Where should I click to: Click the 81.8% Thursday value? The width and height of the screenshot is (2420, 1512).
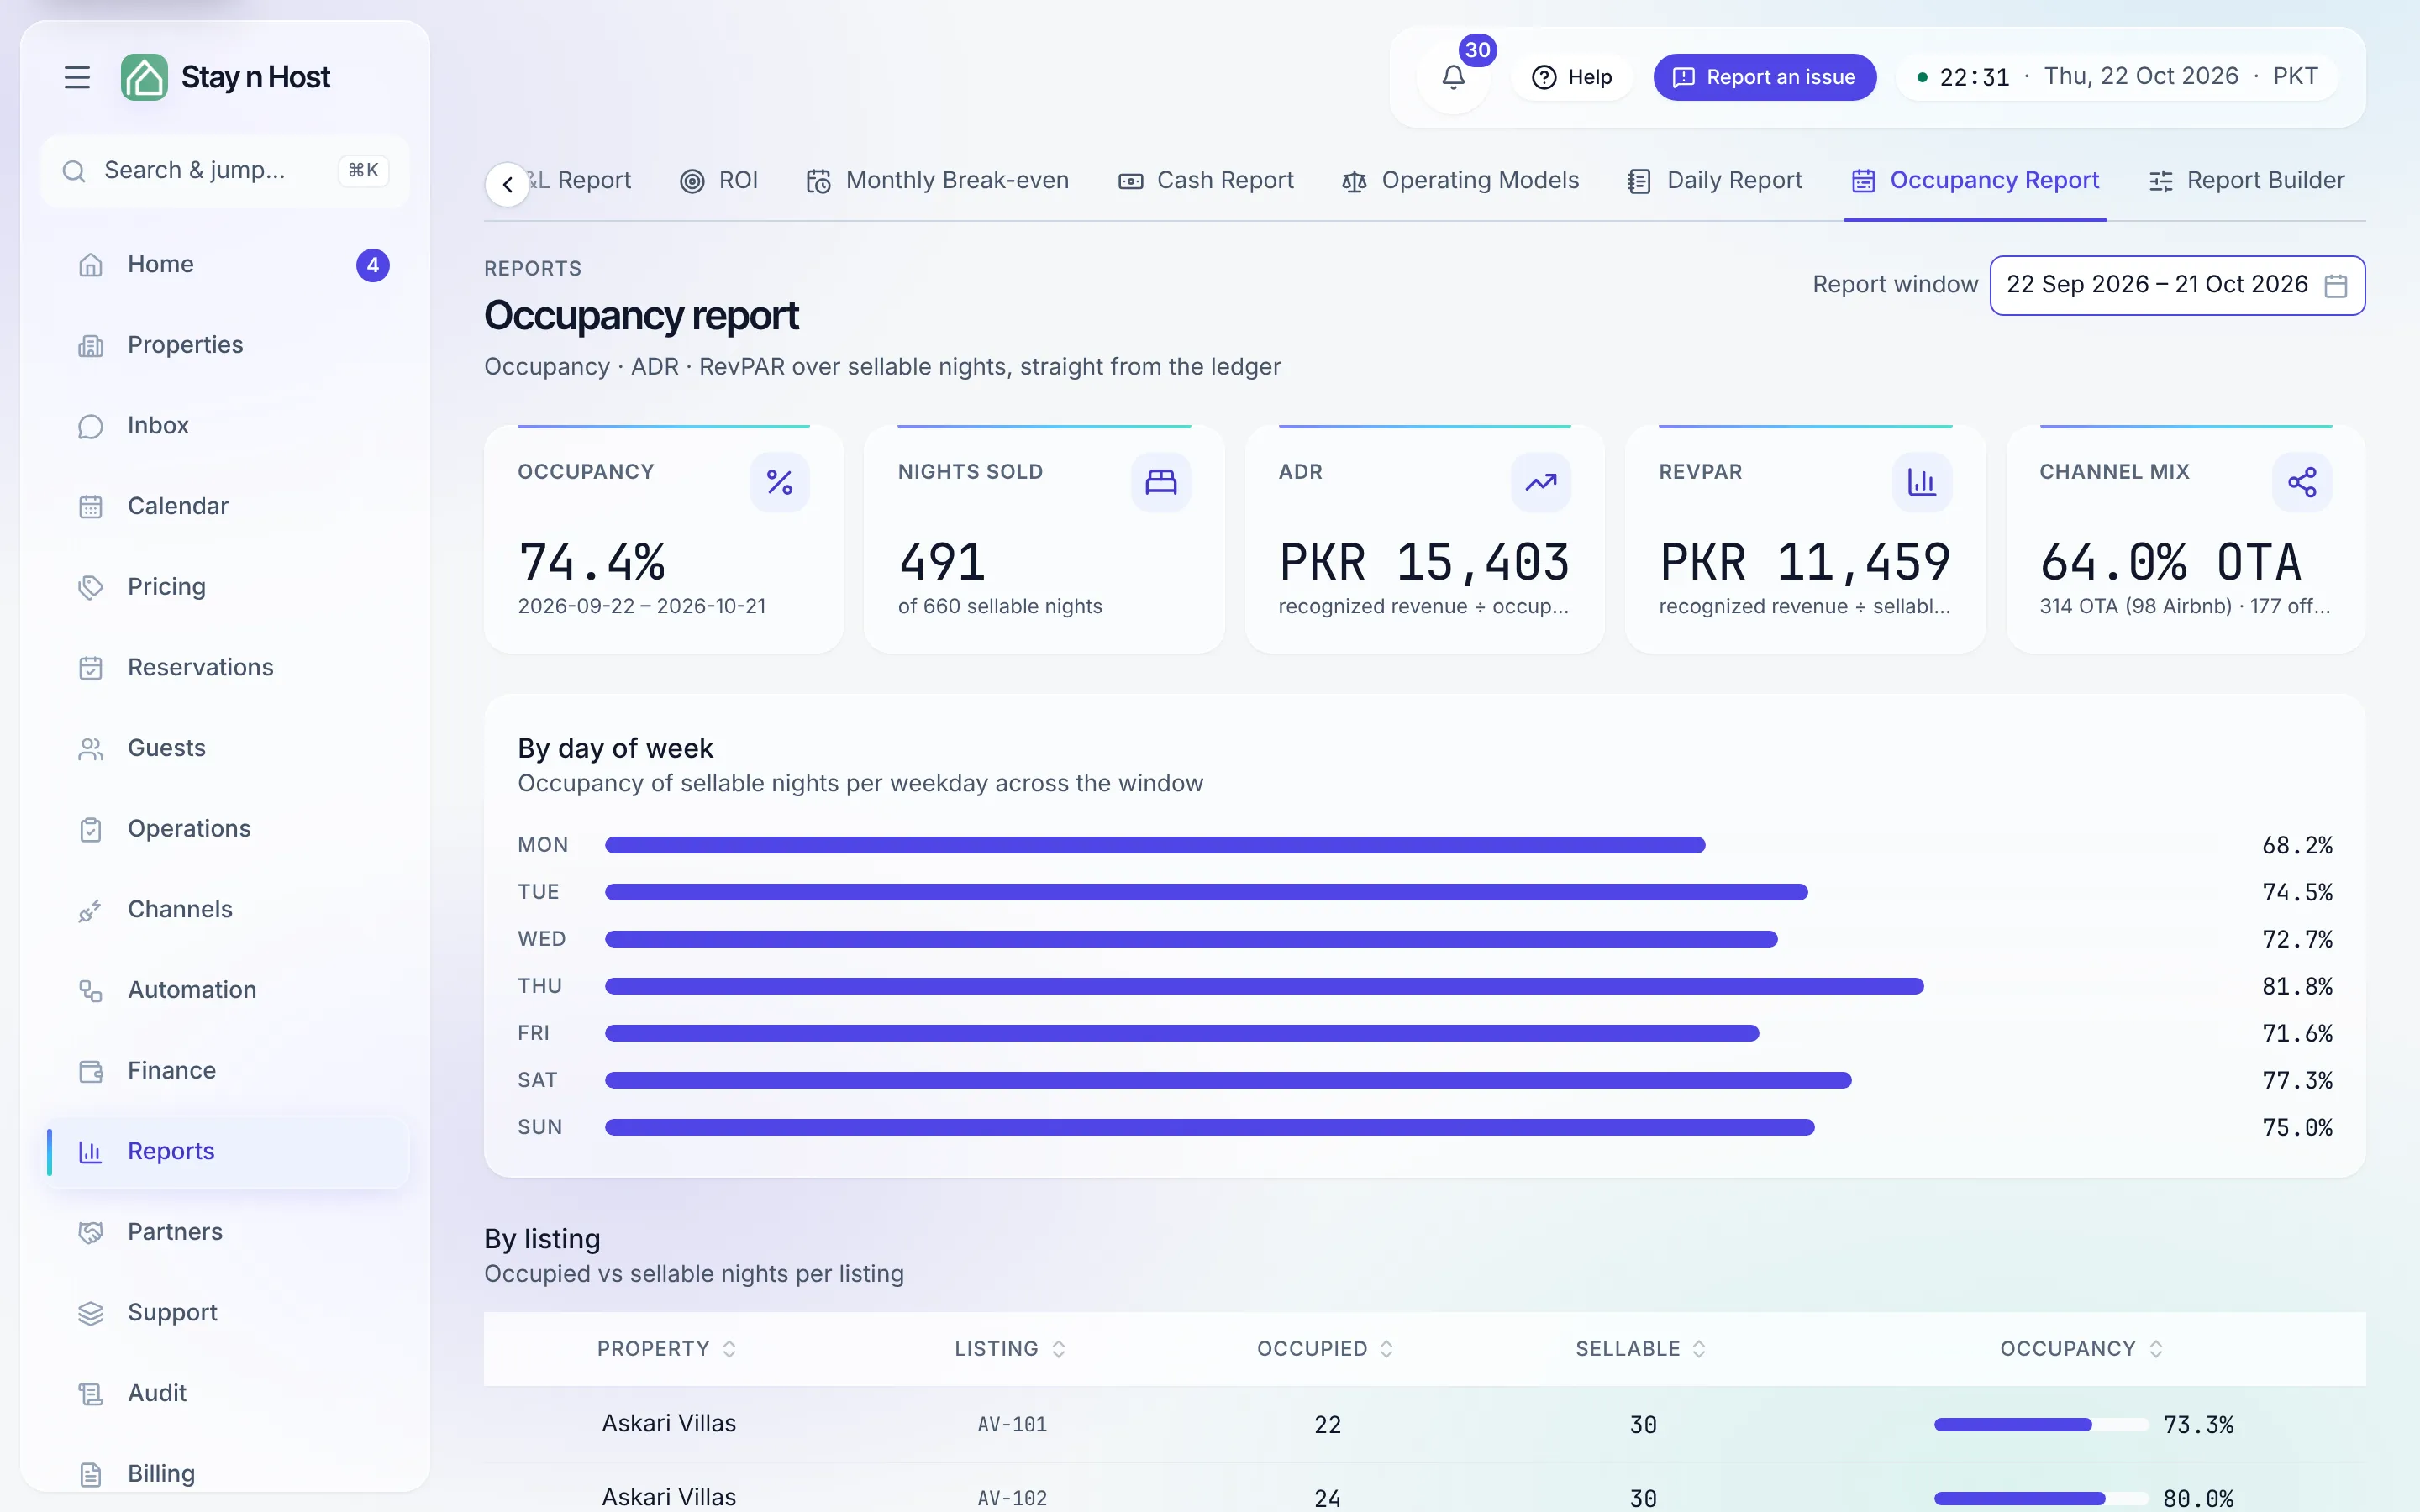(2297, 987)
